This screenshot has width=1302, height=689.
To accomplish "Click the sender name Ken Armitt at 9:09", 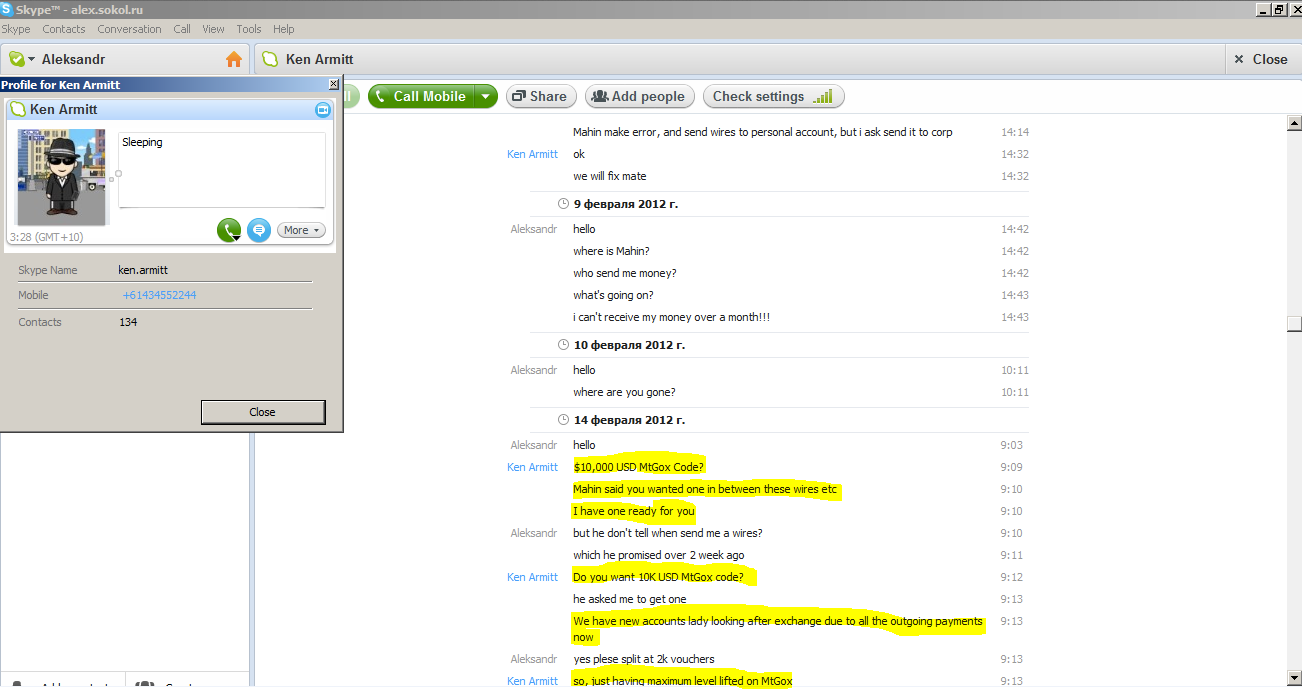I will pyautogui.click(x=532, y=467).
